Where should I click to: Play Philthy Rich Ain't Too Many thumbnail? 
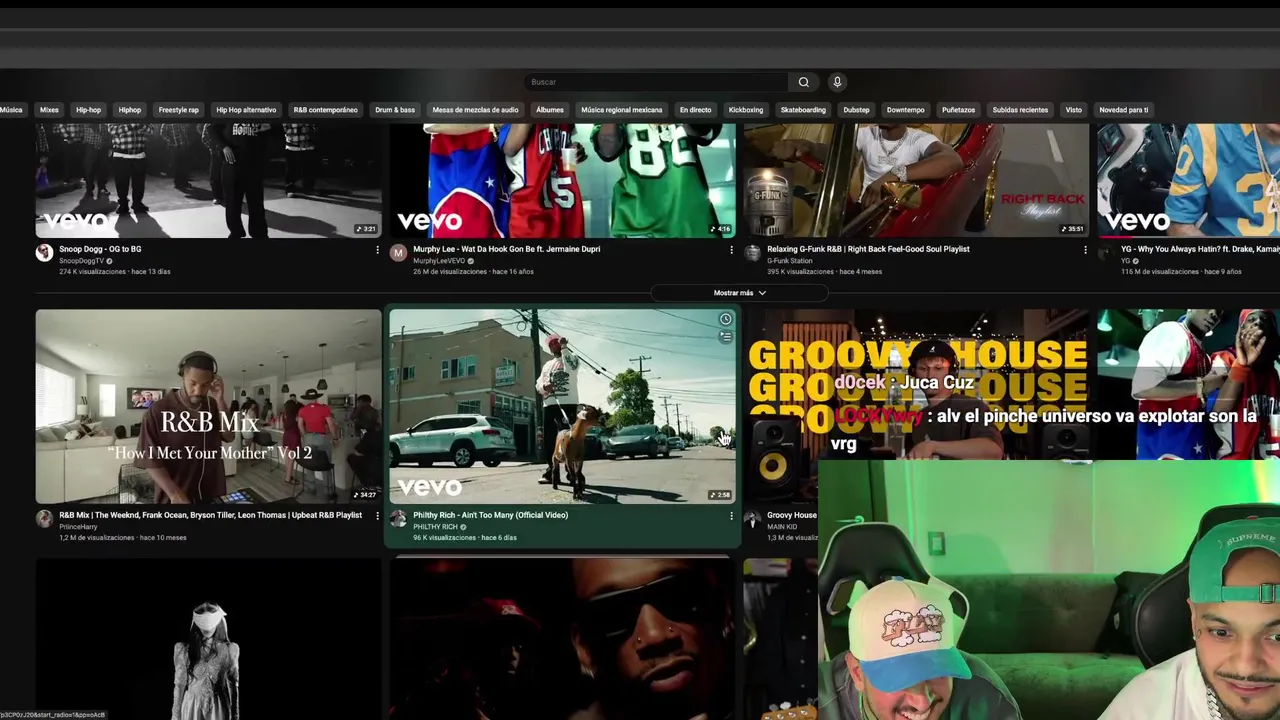click(x=562, y=406)
